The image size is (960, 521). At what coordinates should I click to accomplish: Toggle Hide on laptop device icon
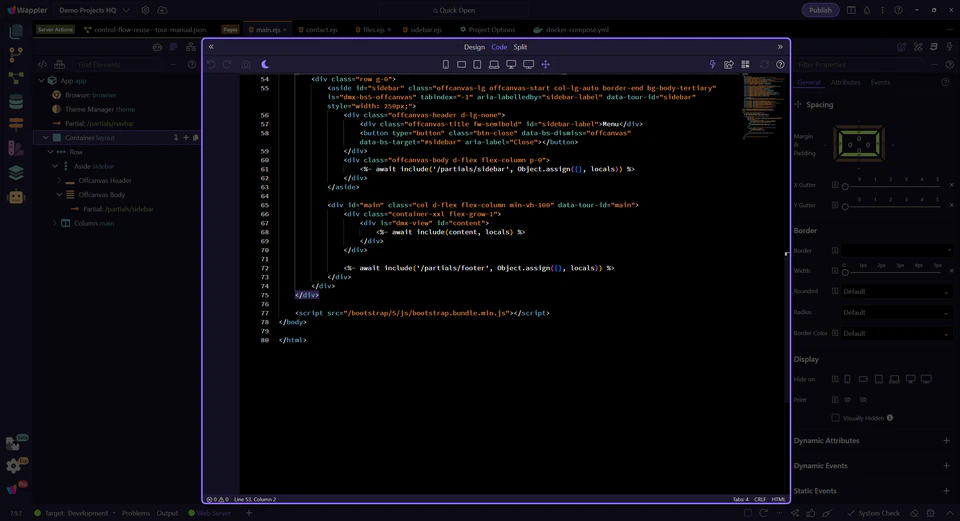tap(894, 380)
